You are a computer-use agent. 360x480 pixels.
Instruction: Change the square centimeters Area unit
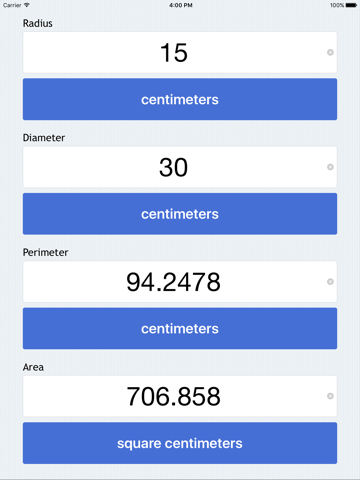pyautogui.click(x=180, y=443)
